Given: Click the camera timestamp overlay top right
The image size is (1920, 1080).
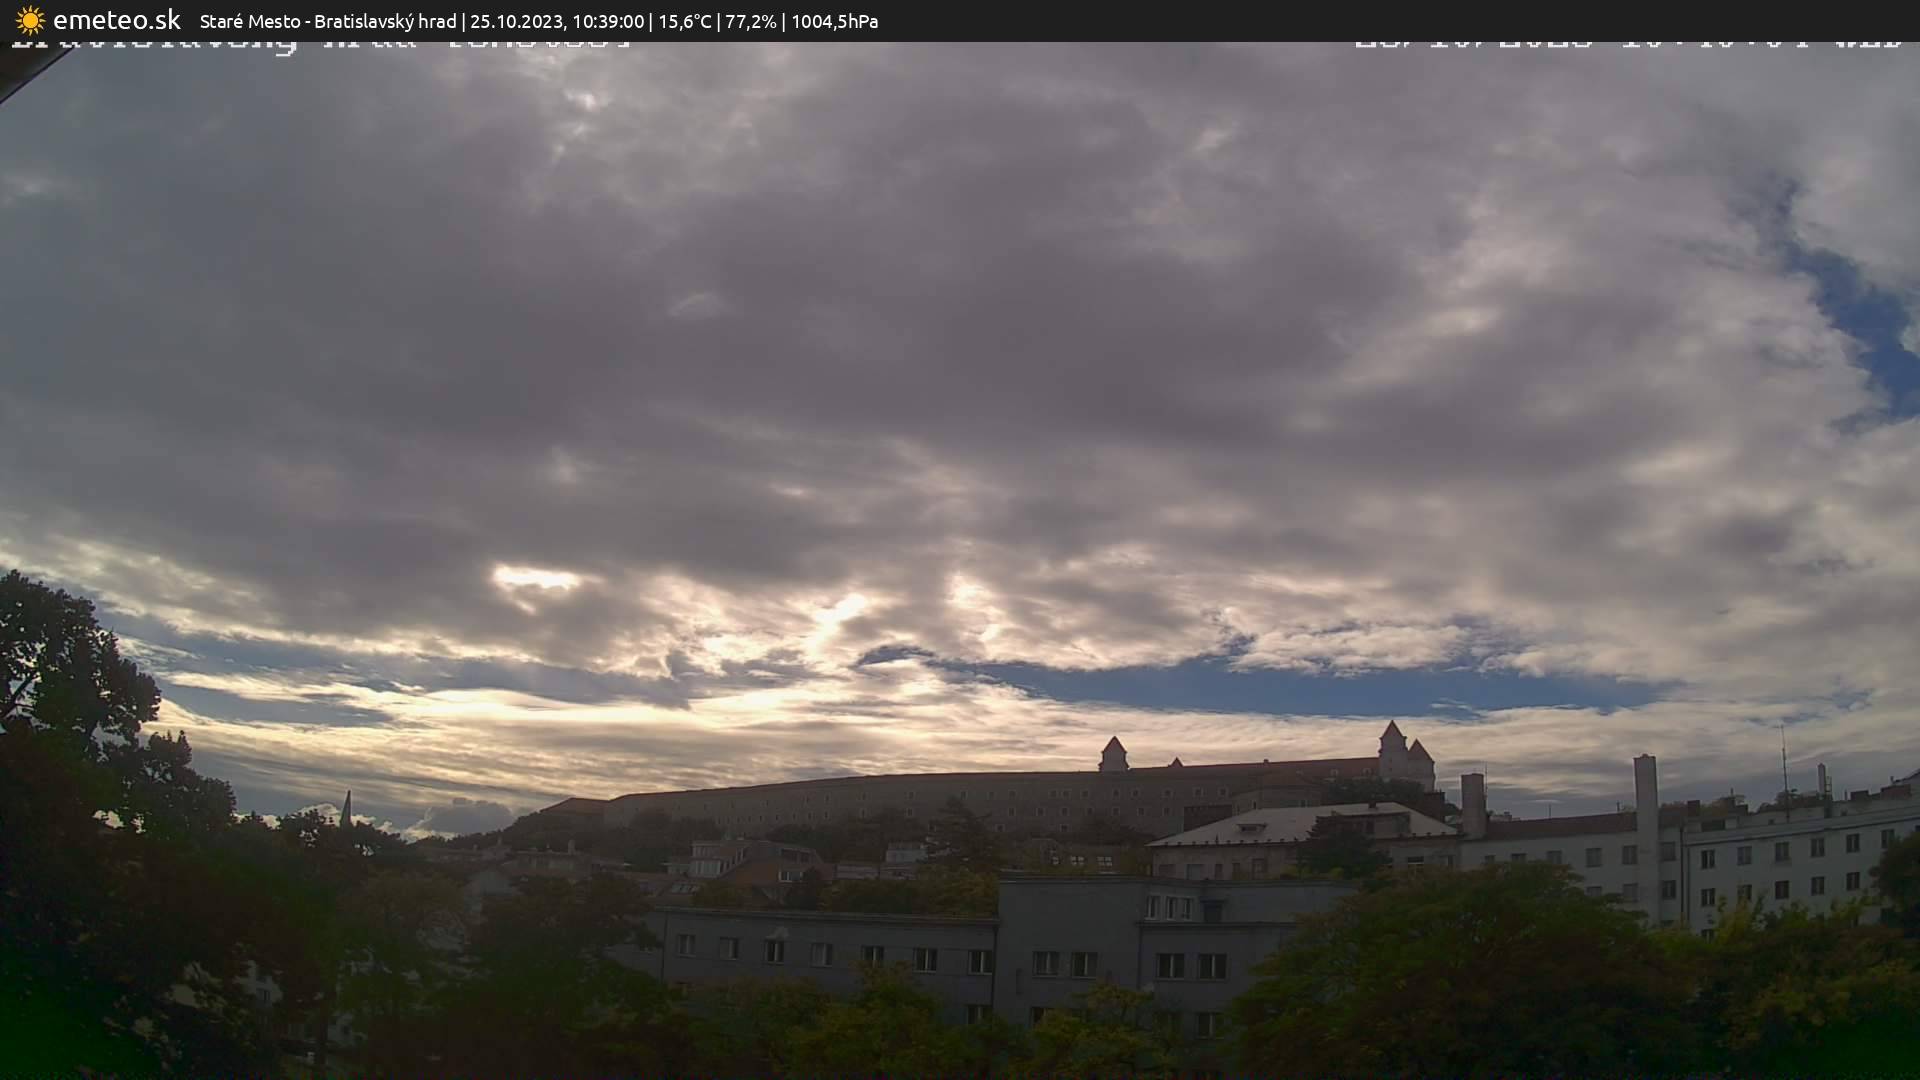Looking at the screenshot, I should (1625, 44).
